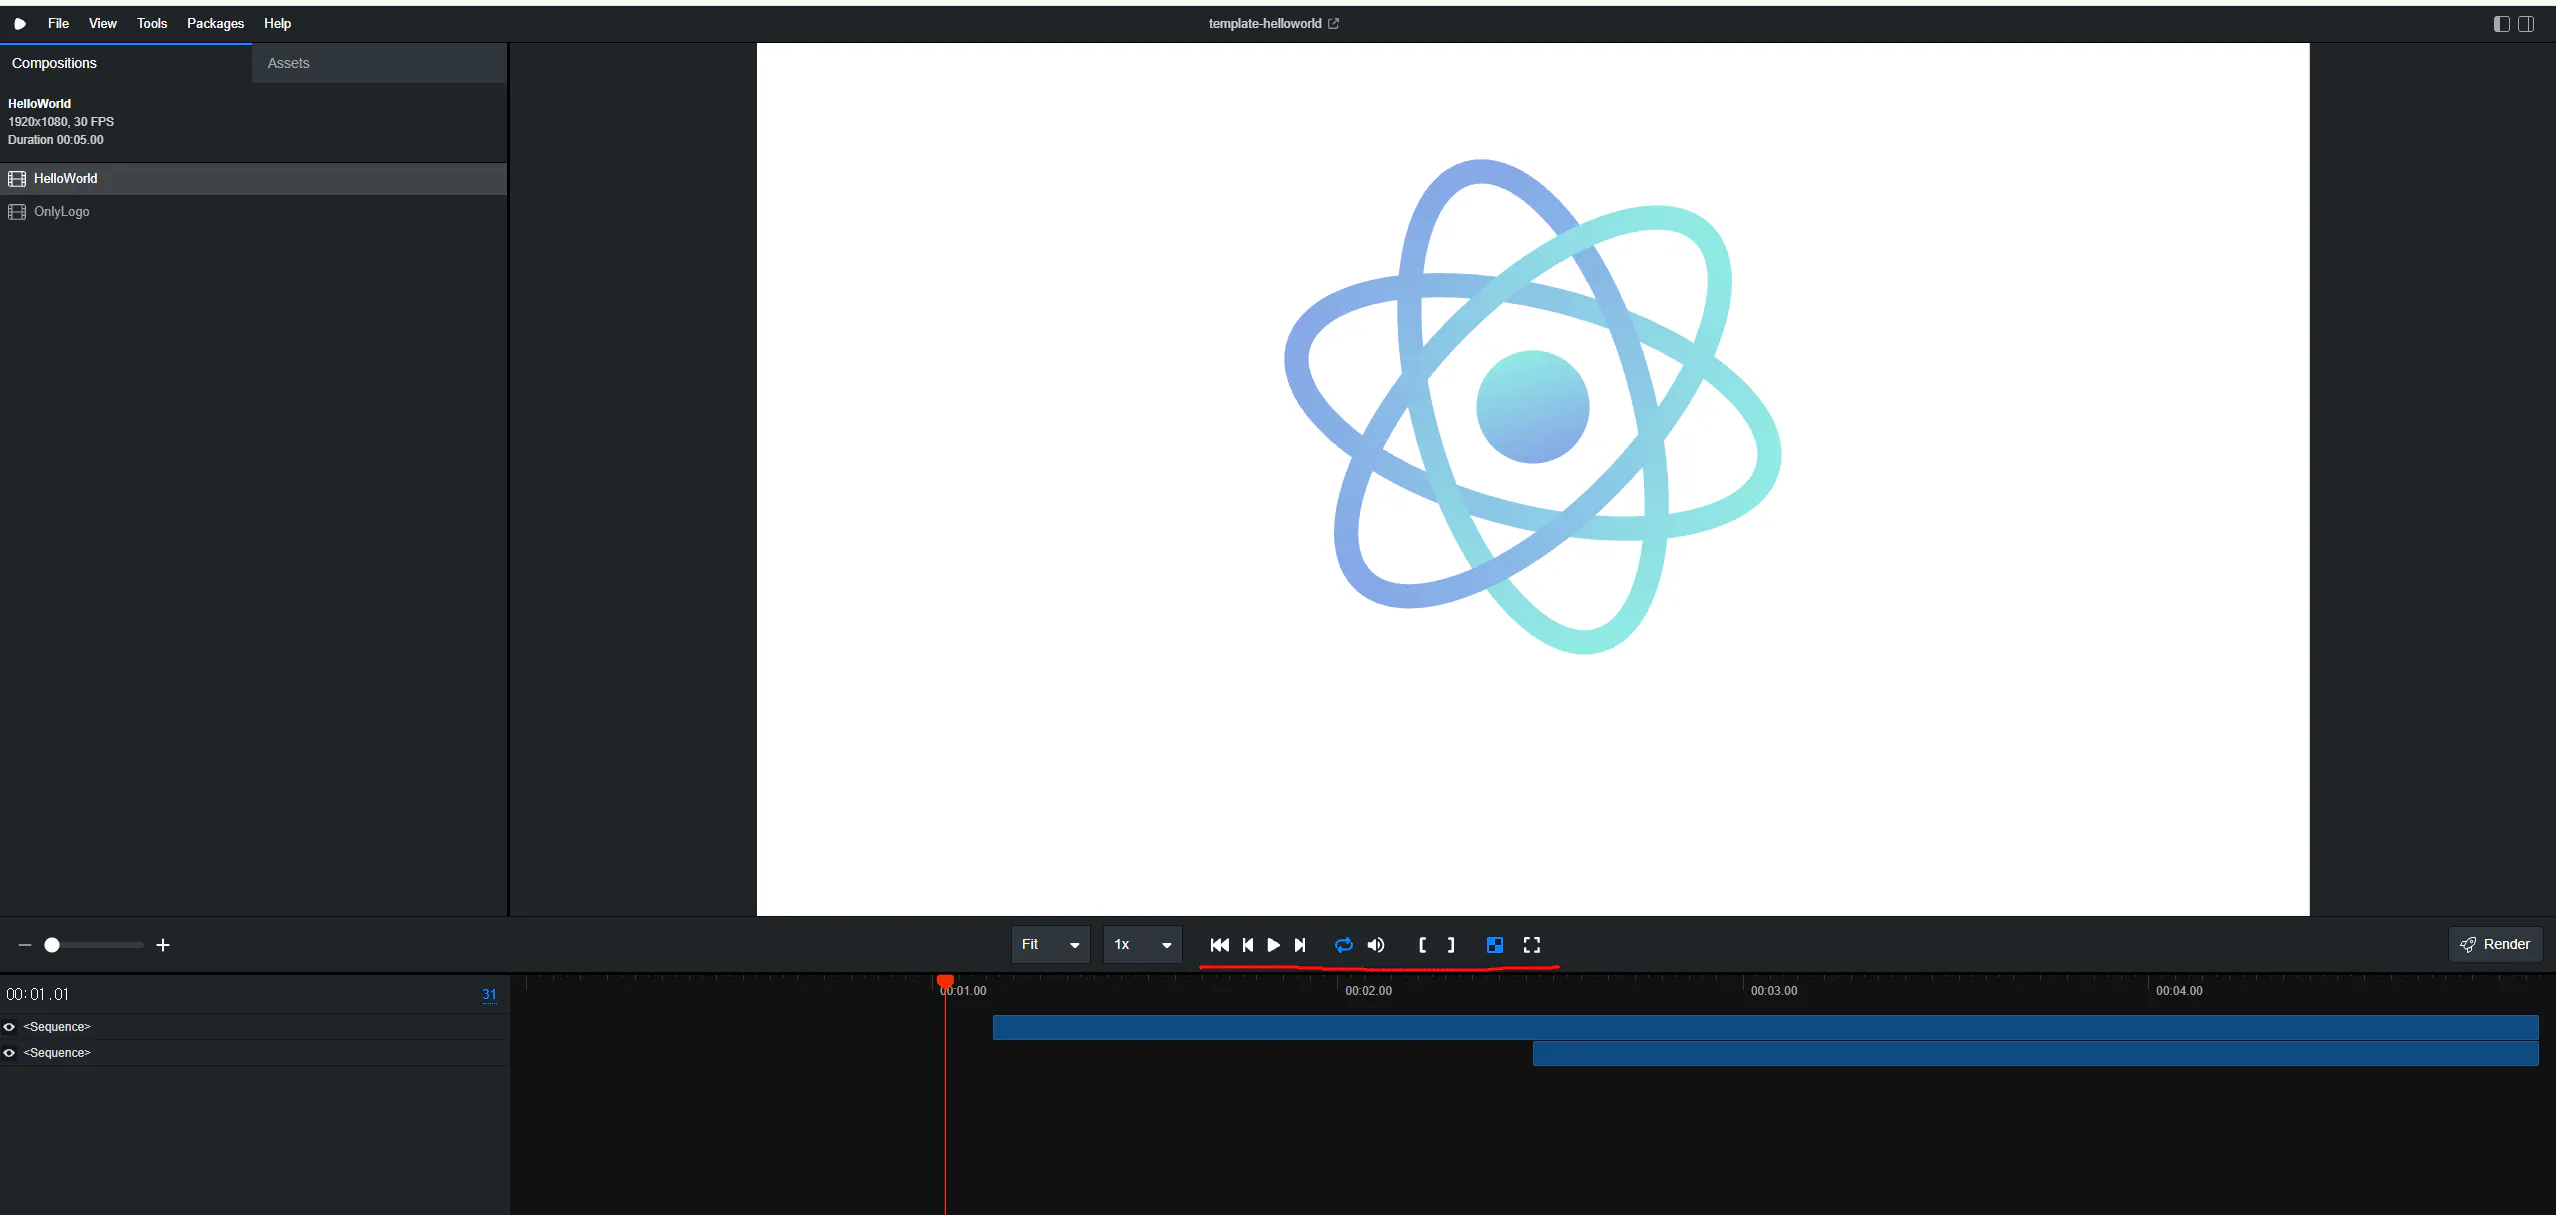The width and height of the screenshot is (2556, 1215).
Task: Toggle loop playback
Action: (1343, 945)
